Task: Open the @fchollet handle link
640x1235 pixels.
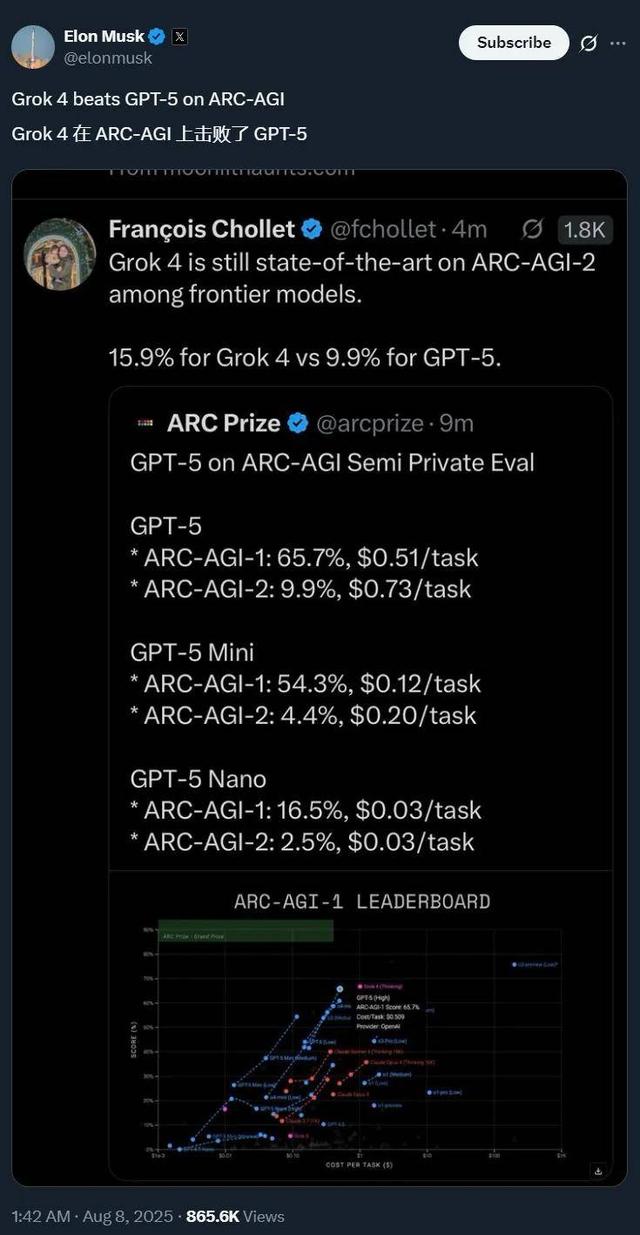Action: pyautogui.click(x=381, y=229)
